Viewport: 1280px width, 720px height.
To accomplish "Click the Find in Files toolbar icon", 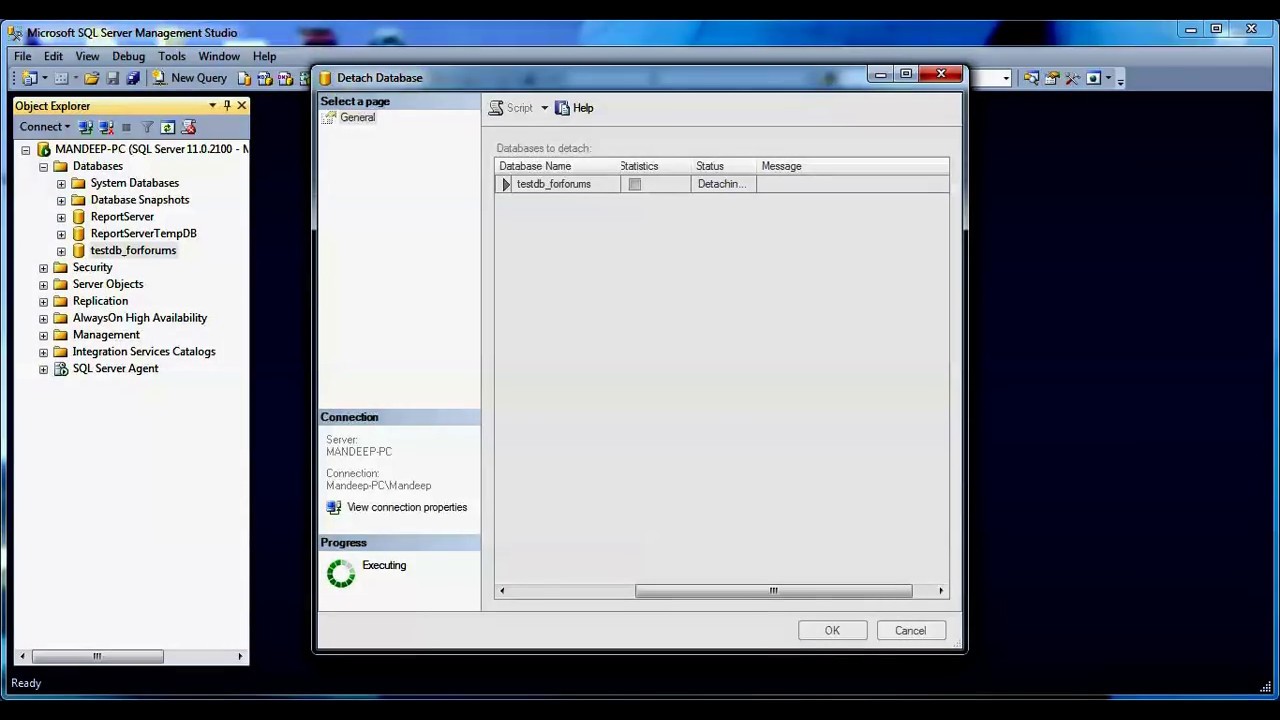I will coord(1031,78).
